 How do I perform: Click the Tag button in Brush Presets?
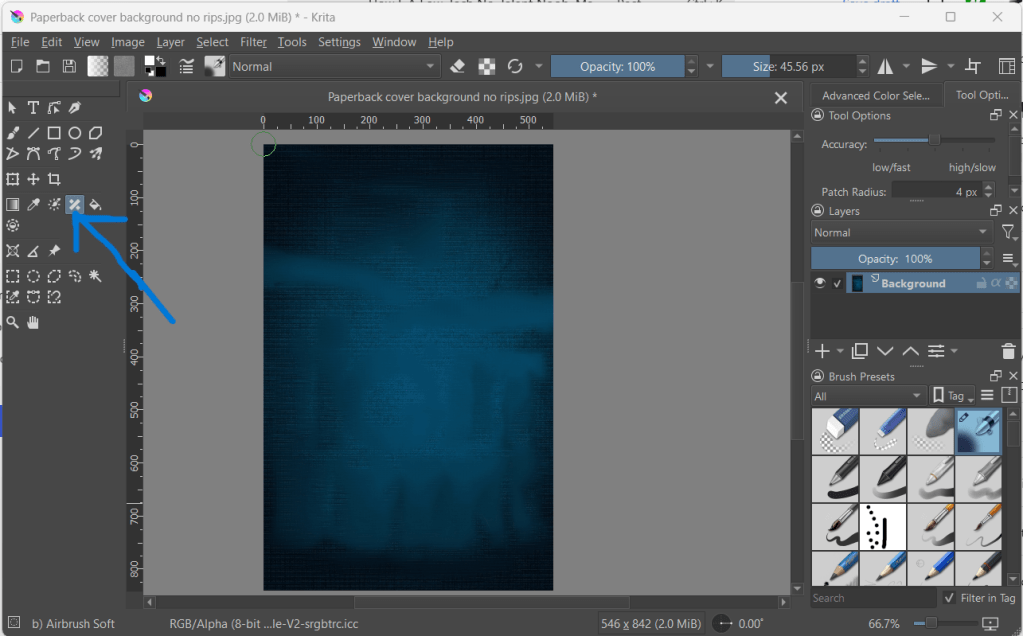pos(952,396)
